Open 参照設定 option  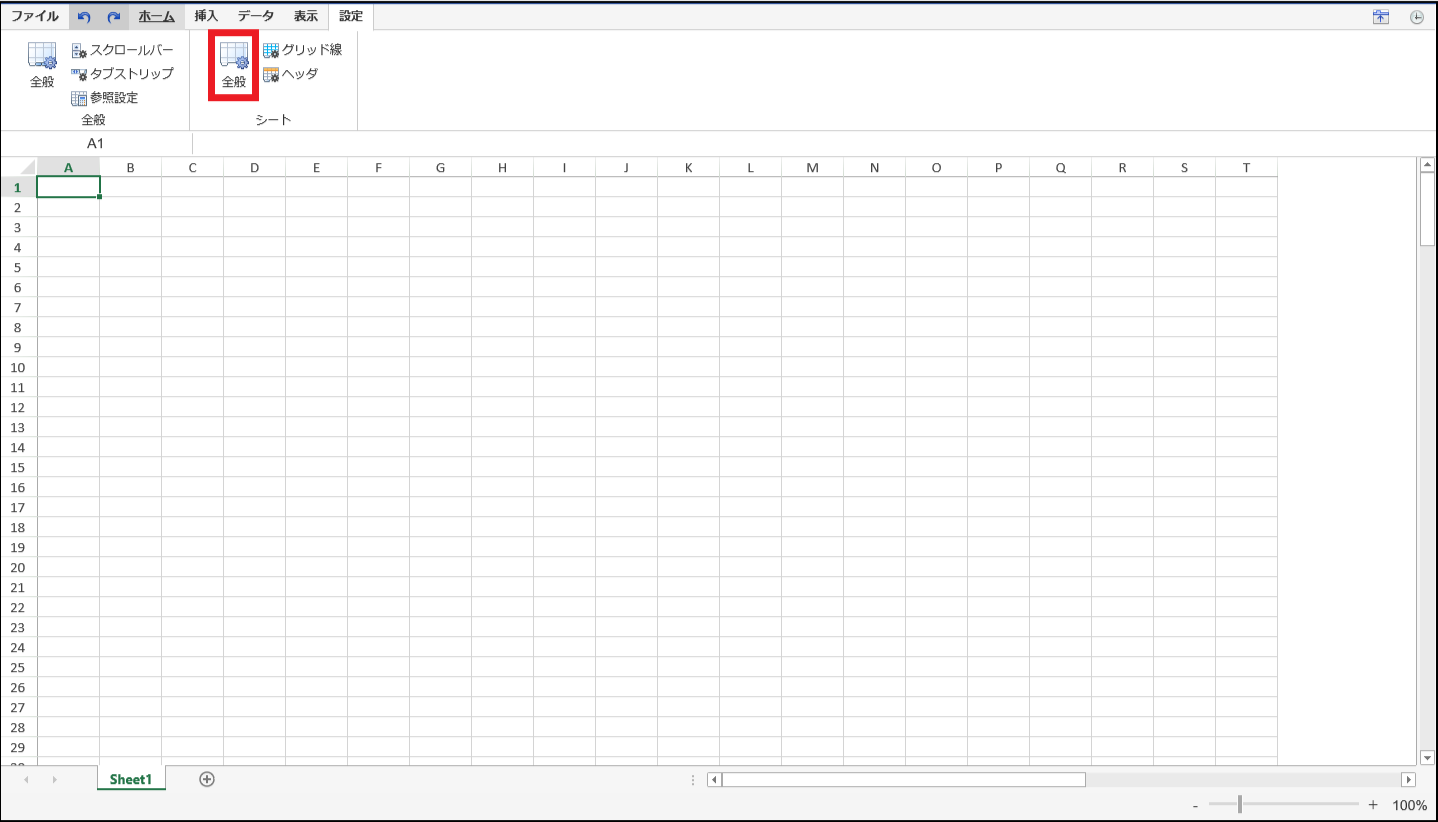(x=105, y=98)
